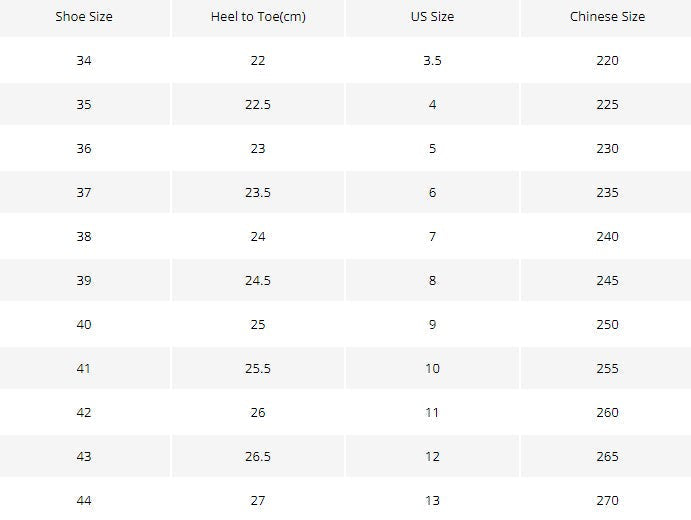Screen dimensions: 691x520
Task: Click the Shoe Size column header
Action: [84, 17]
